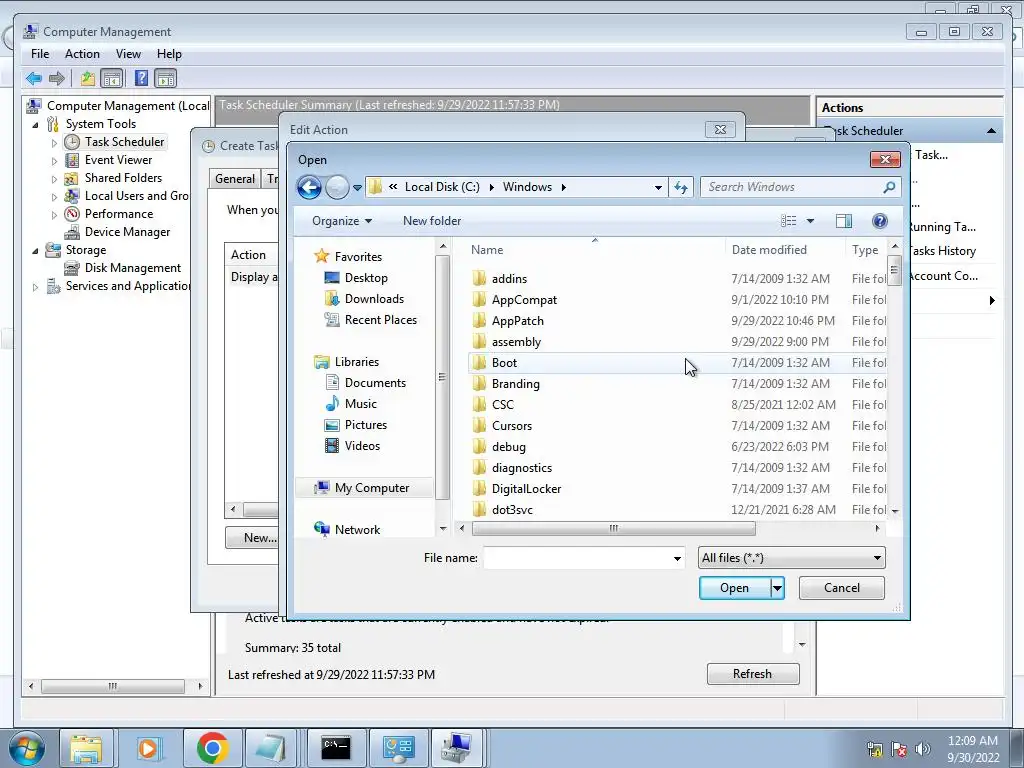1024x768 pixels.
Task: Click the Open button
Action: [735, 588]
